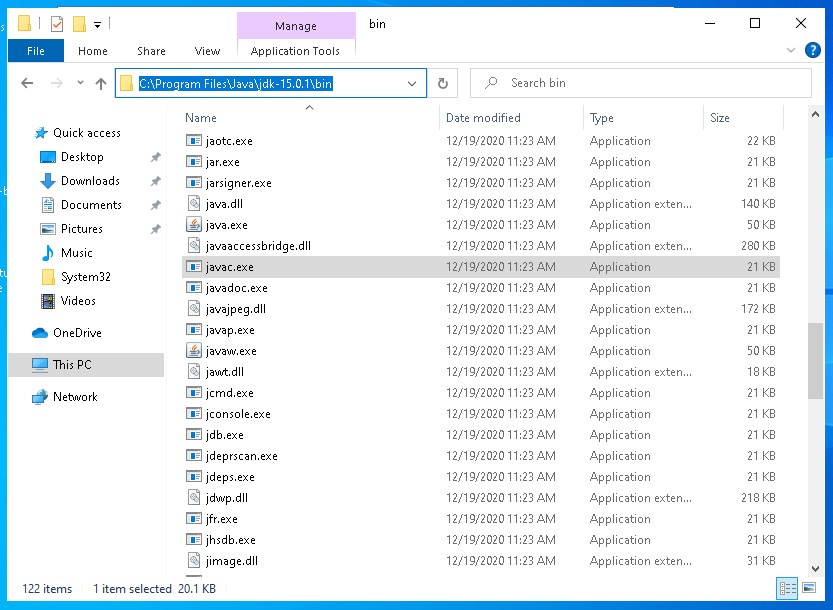Viewport: 833px width, 610px height.
Task: Click in the Search bin field
Action: (x=640, y=83)
